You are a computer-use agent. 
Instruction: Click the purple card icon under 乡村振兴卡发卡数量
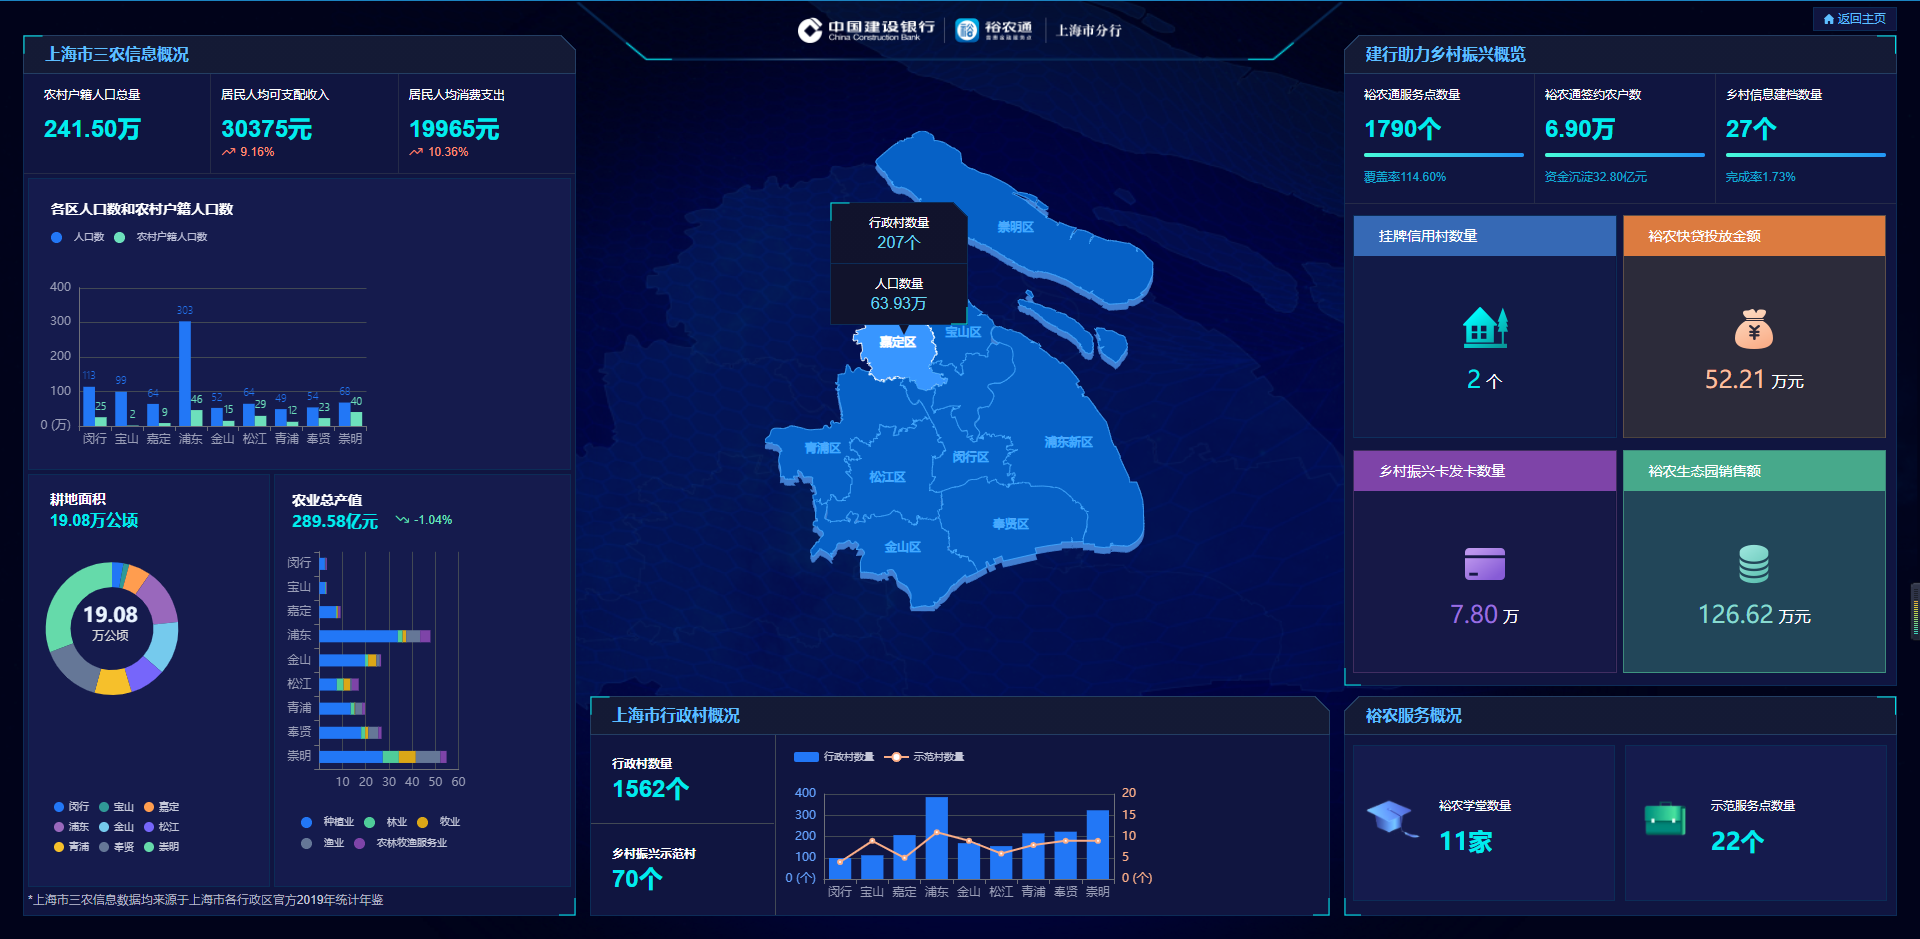pyautogui.click(x=1484, y=564)
